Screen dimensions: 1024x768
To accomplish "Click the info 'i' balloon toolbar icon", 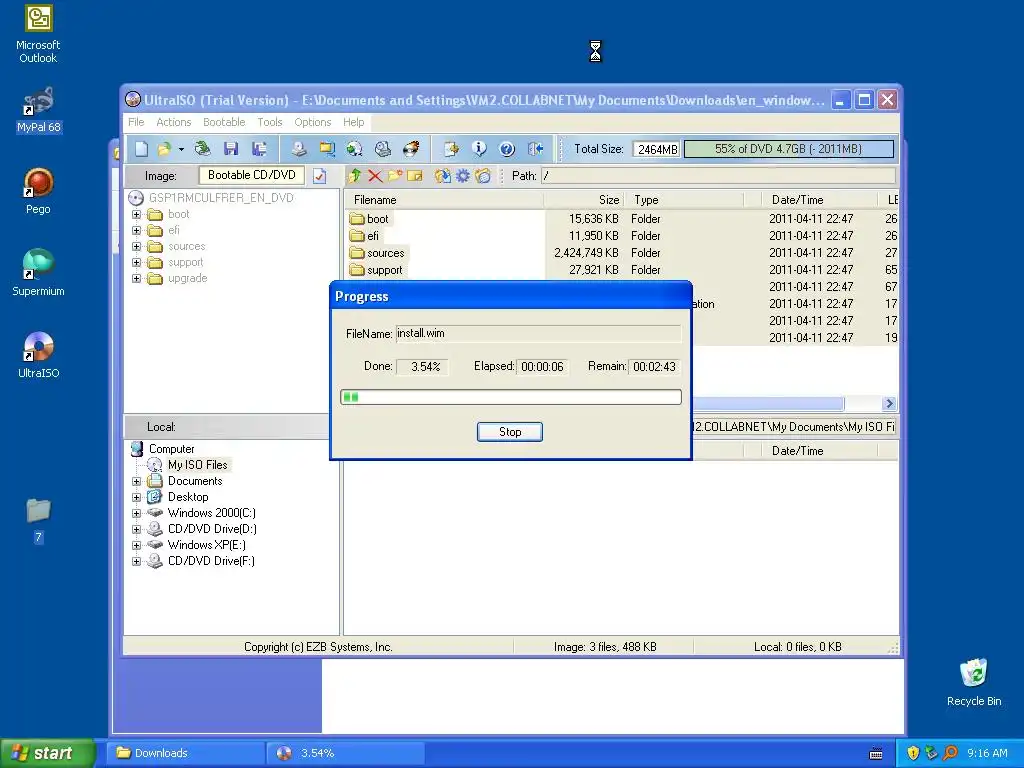I will (x=479, y=149).
